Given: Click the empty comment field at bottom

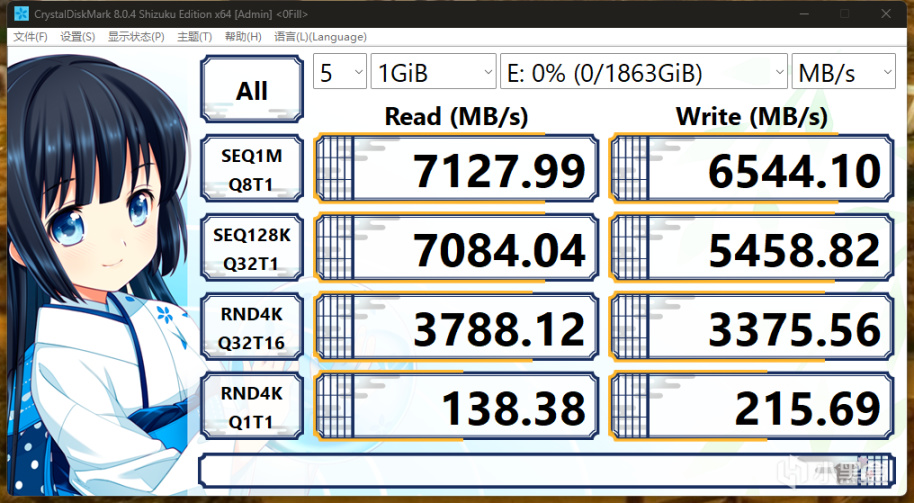Looking at the screenshot, I should 547,471.
